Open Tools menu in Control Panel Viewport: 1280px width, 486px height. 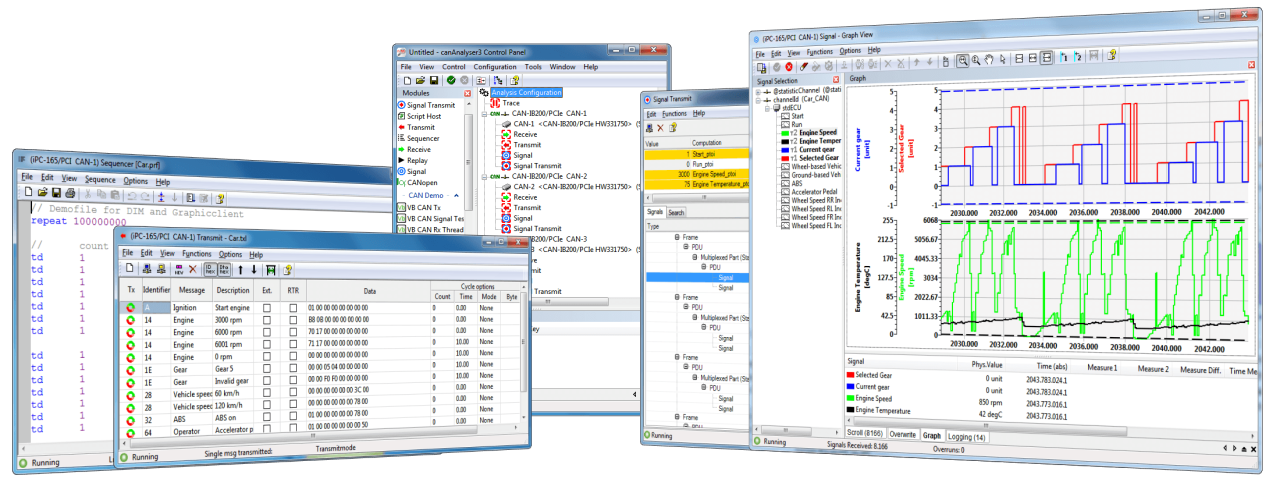point(533,67)
